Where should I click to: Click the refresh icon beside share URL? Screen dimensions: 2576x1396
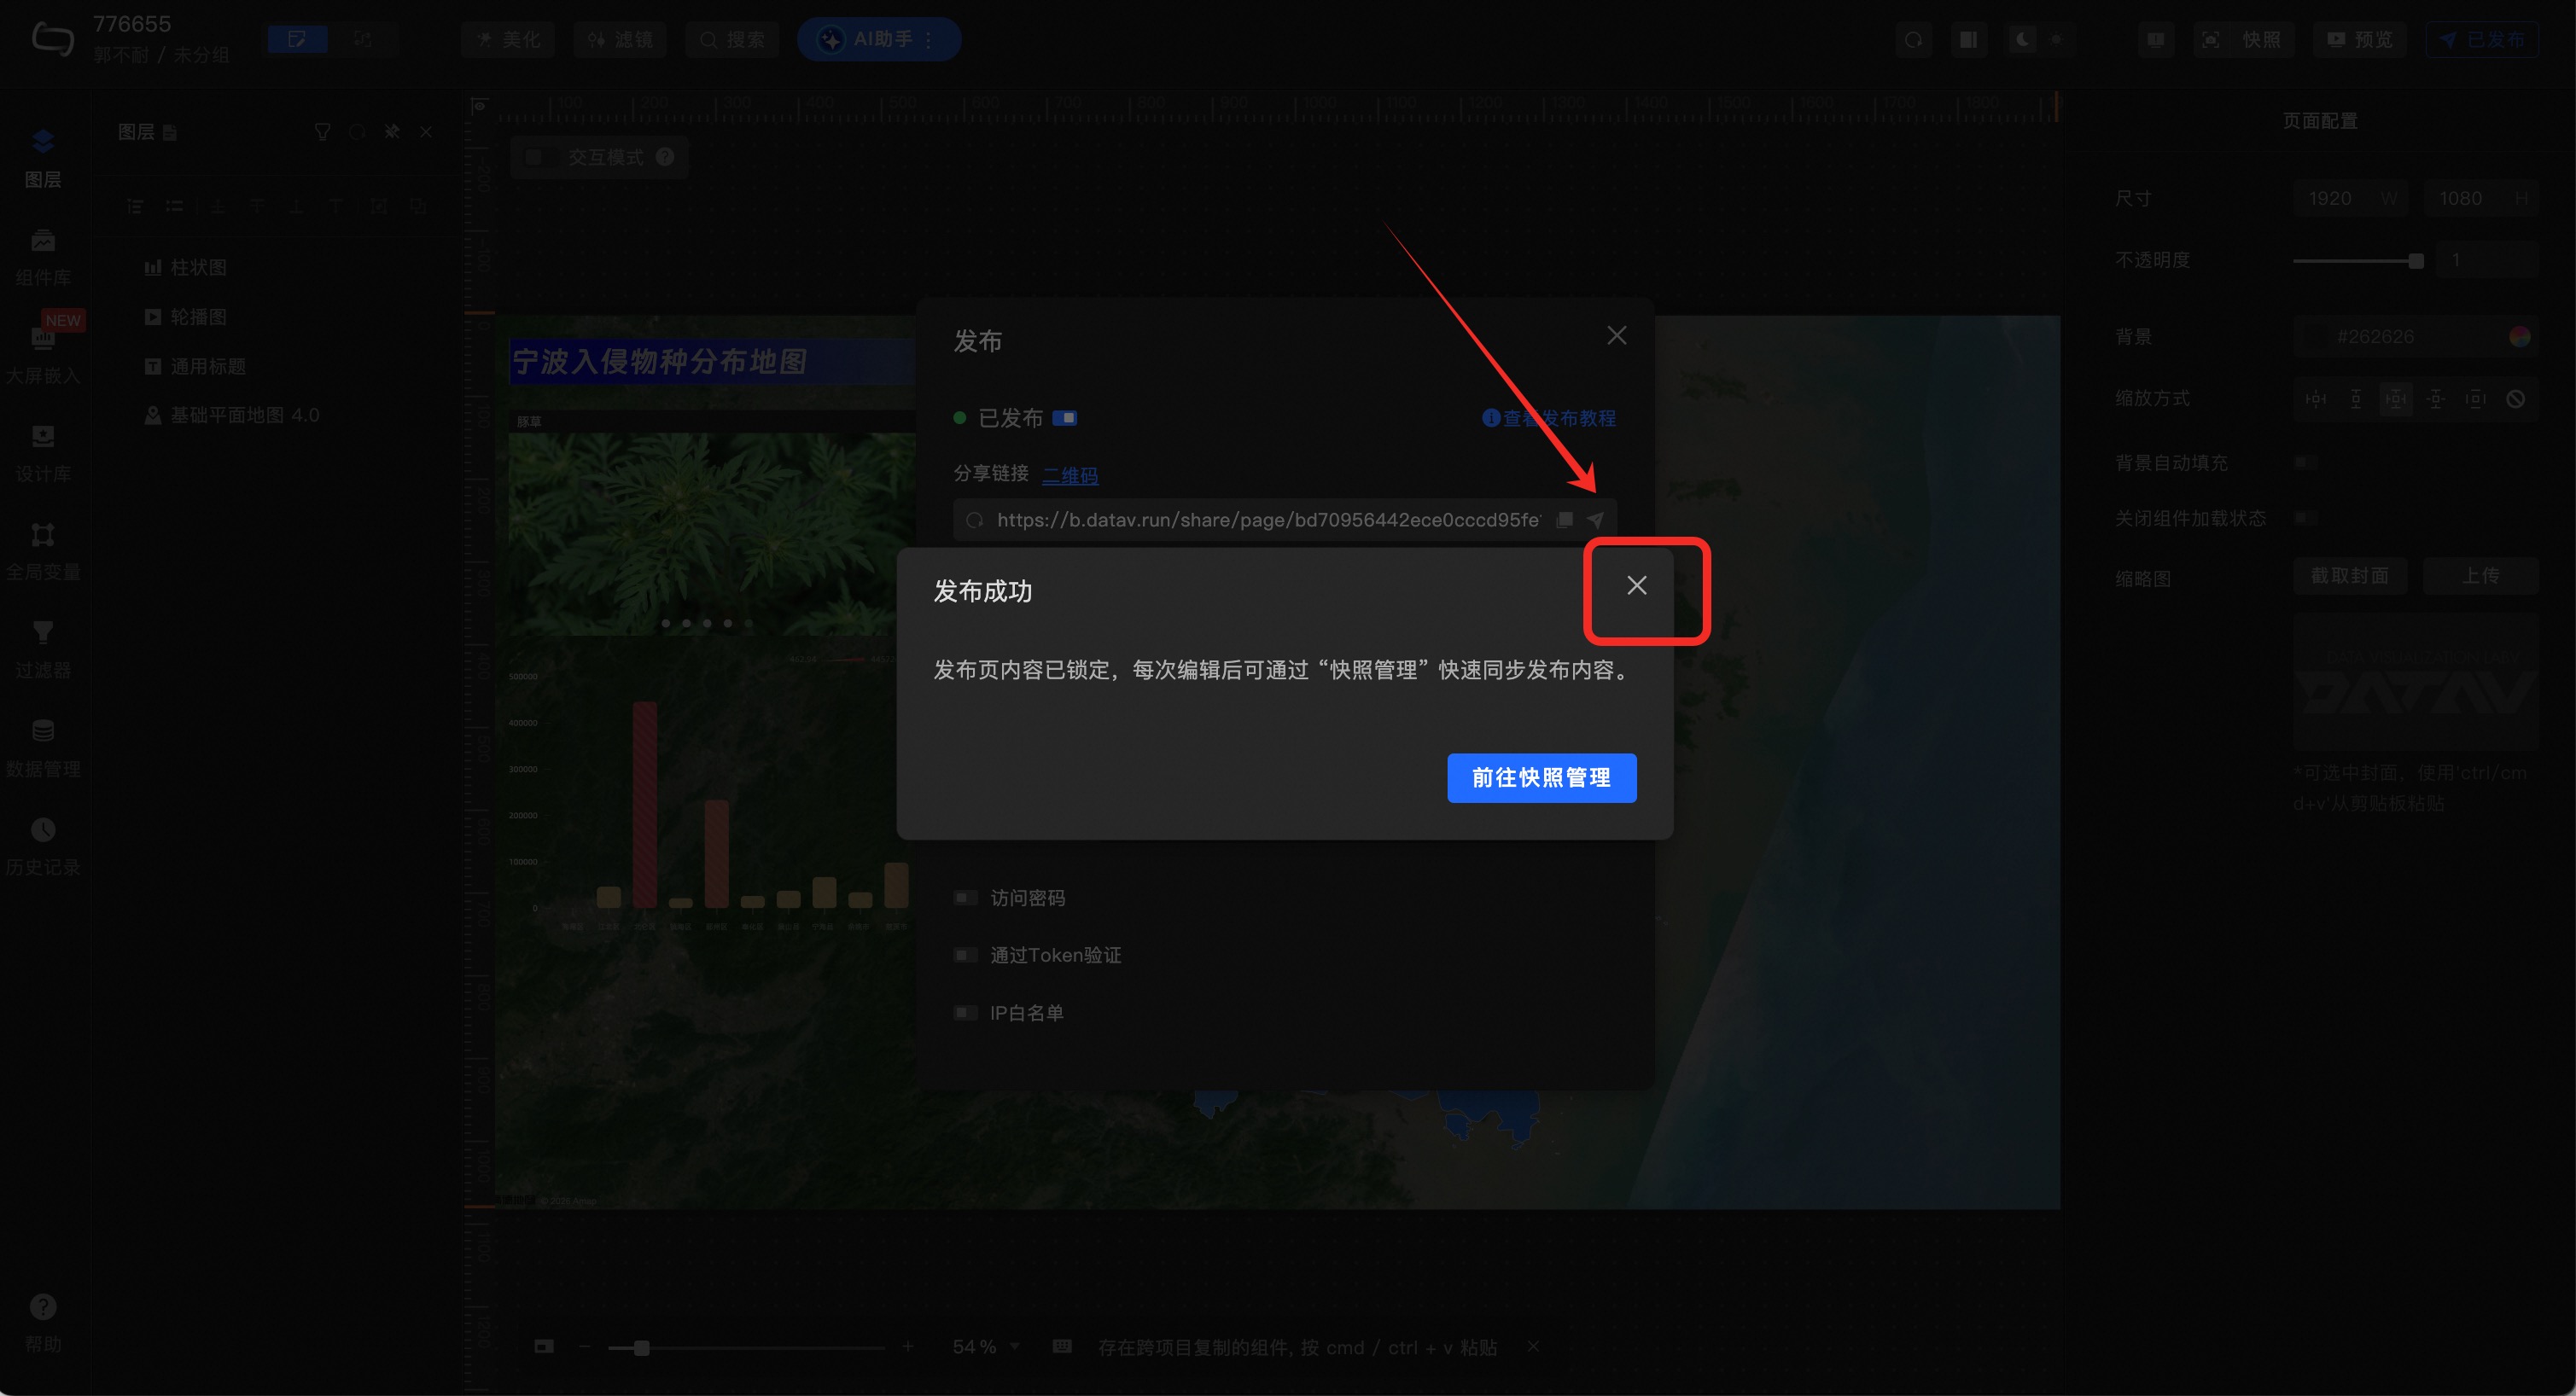pyautogui.click(x=975, y=520)
